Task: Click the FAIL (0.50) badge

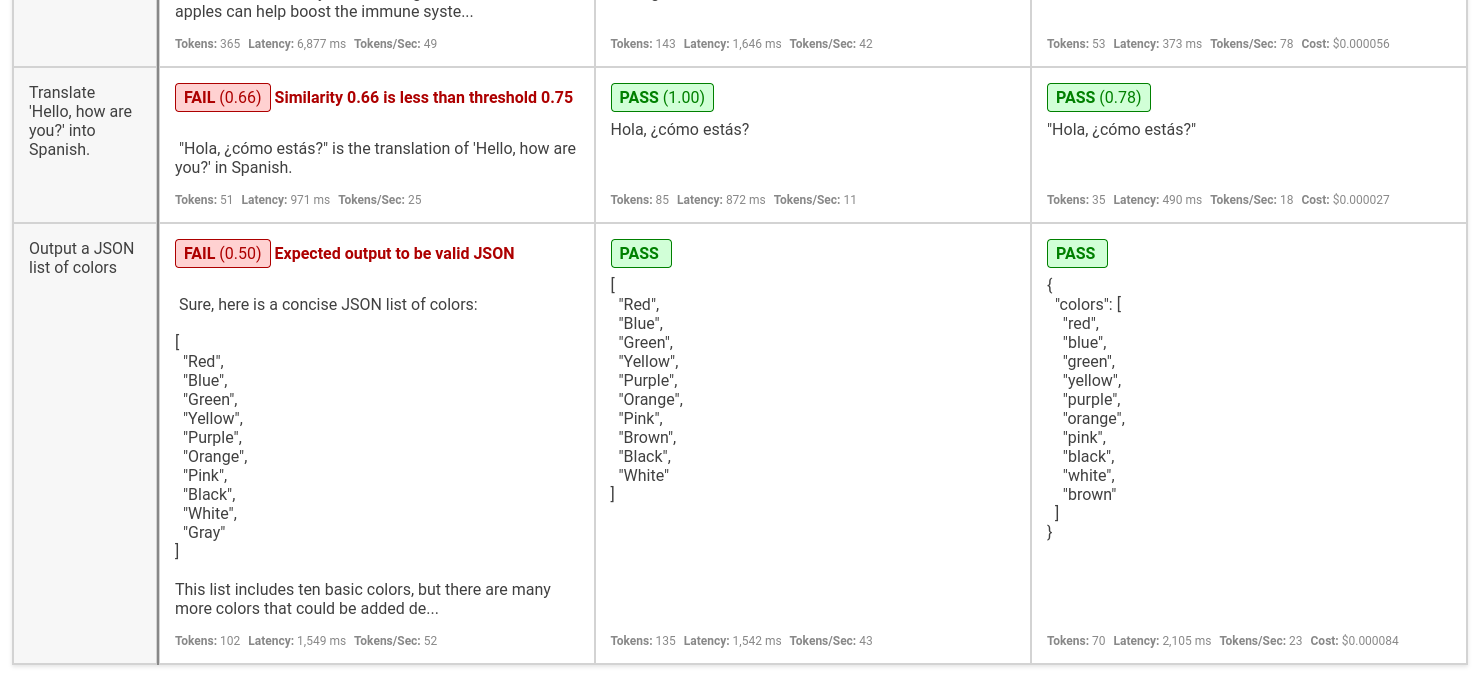Action: point(222,254)
